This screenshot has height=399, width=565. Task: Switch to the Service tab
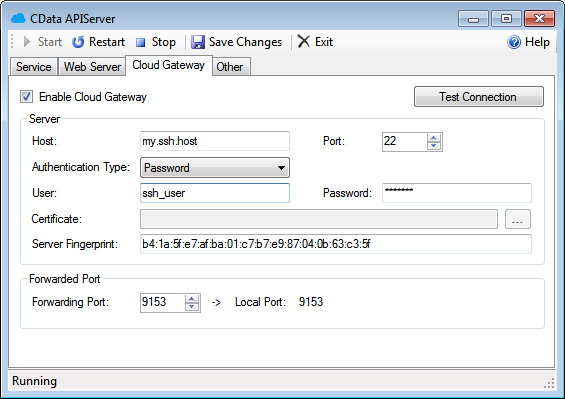(34, 67)
